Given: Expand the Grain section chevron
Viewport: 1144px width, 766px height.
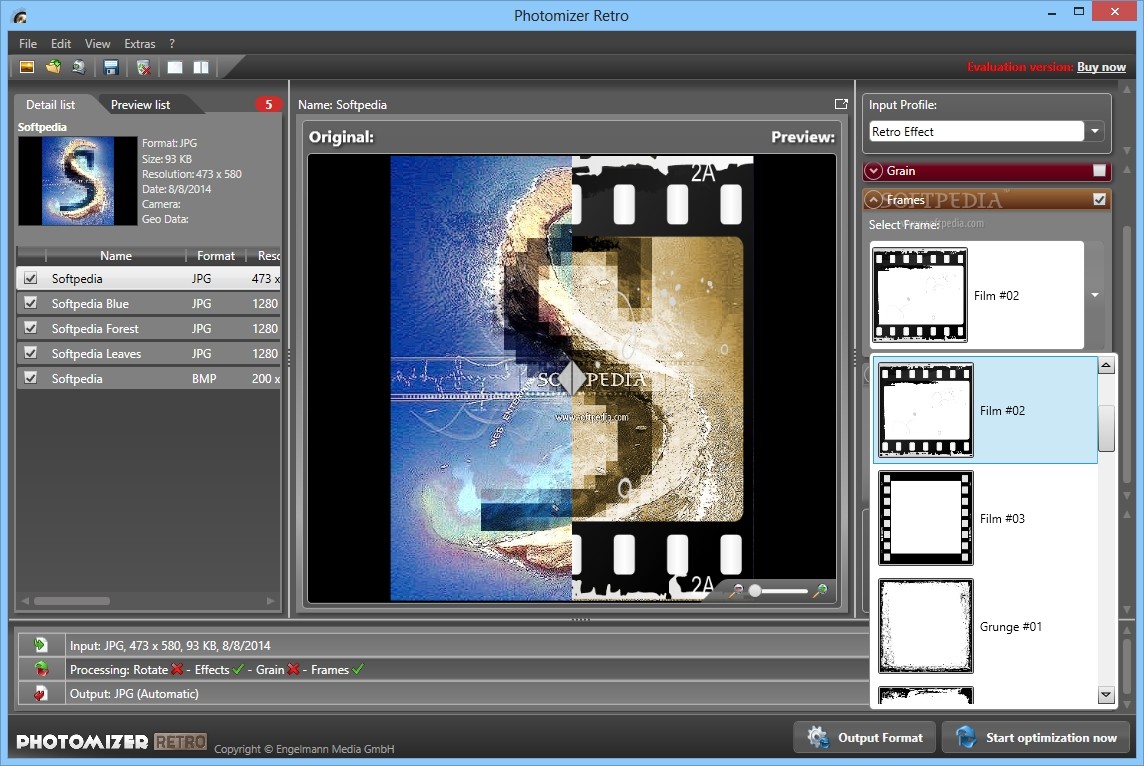Looking at the screenshot, I should [x=873, y=171].
